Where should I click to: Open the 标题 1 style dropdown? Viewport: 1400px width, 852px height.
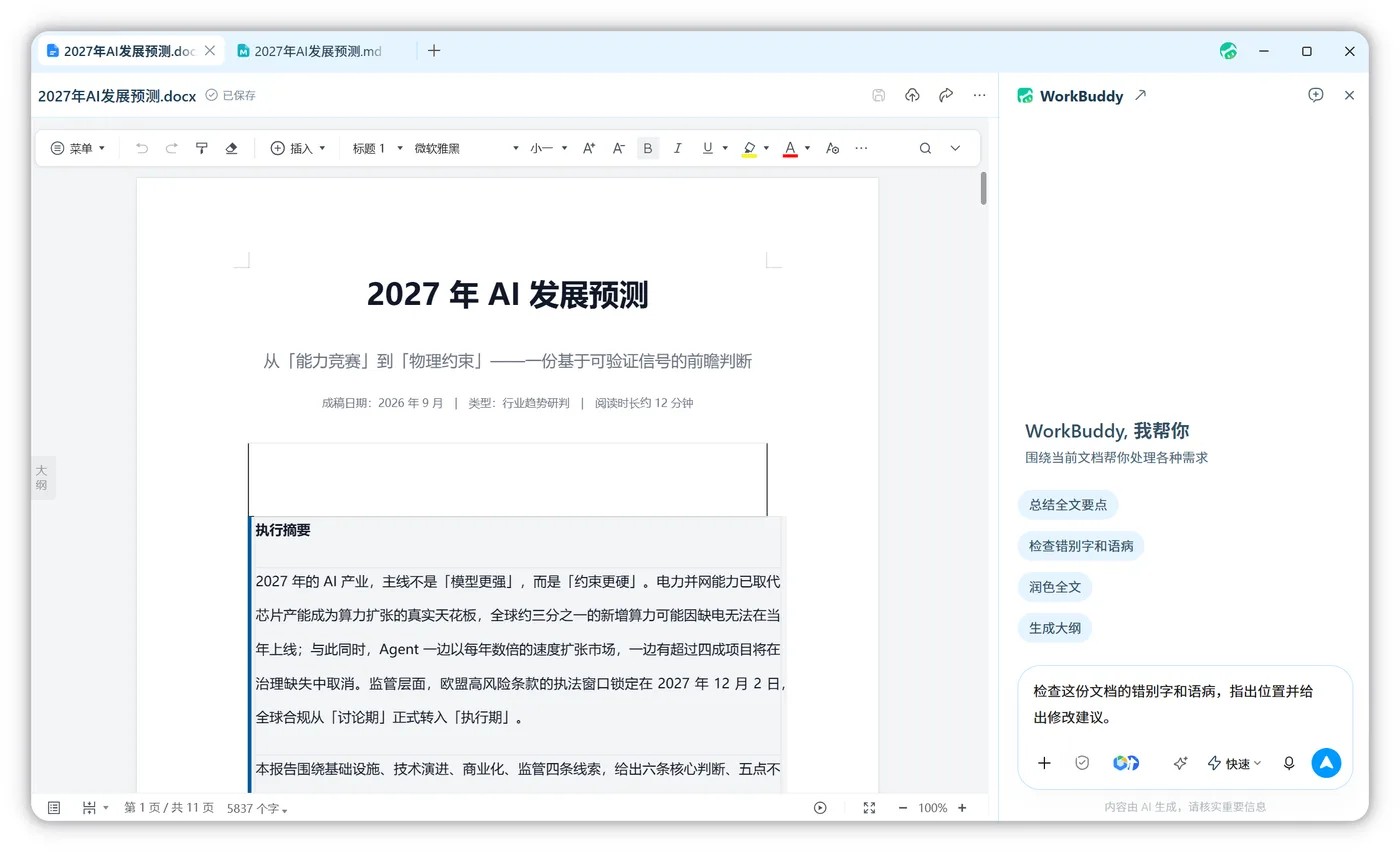[x=378, y=148]
